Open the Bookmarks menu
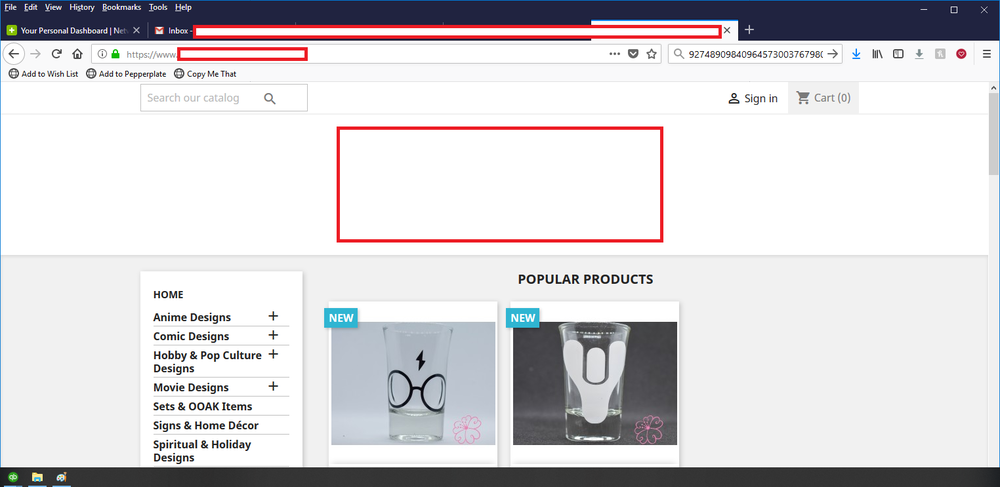The image size is (1000, 487). pyautogui.click(x=121, y=8)
